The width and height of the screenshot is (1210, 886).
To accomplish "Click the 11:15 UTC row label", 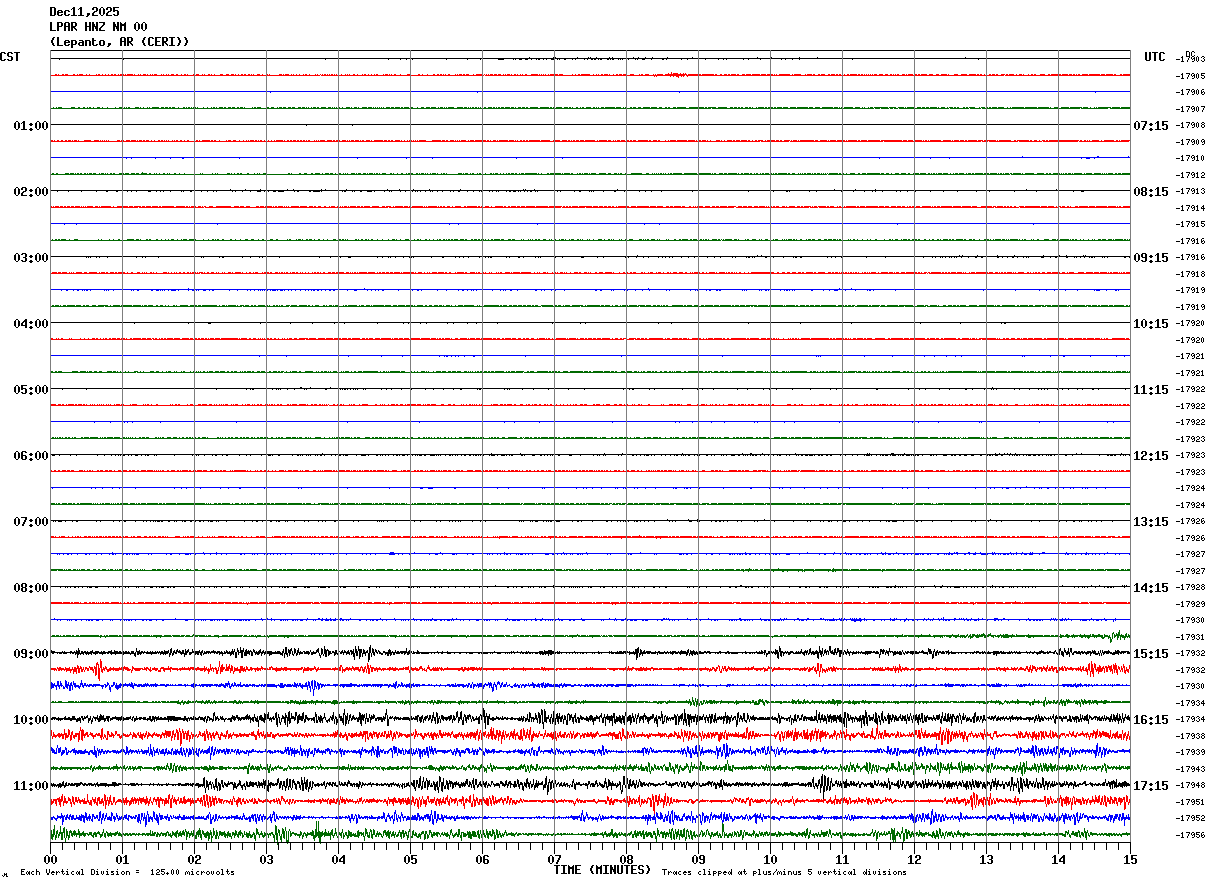I will point(1151,390).
